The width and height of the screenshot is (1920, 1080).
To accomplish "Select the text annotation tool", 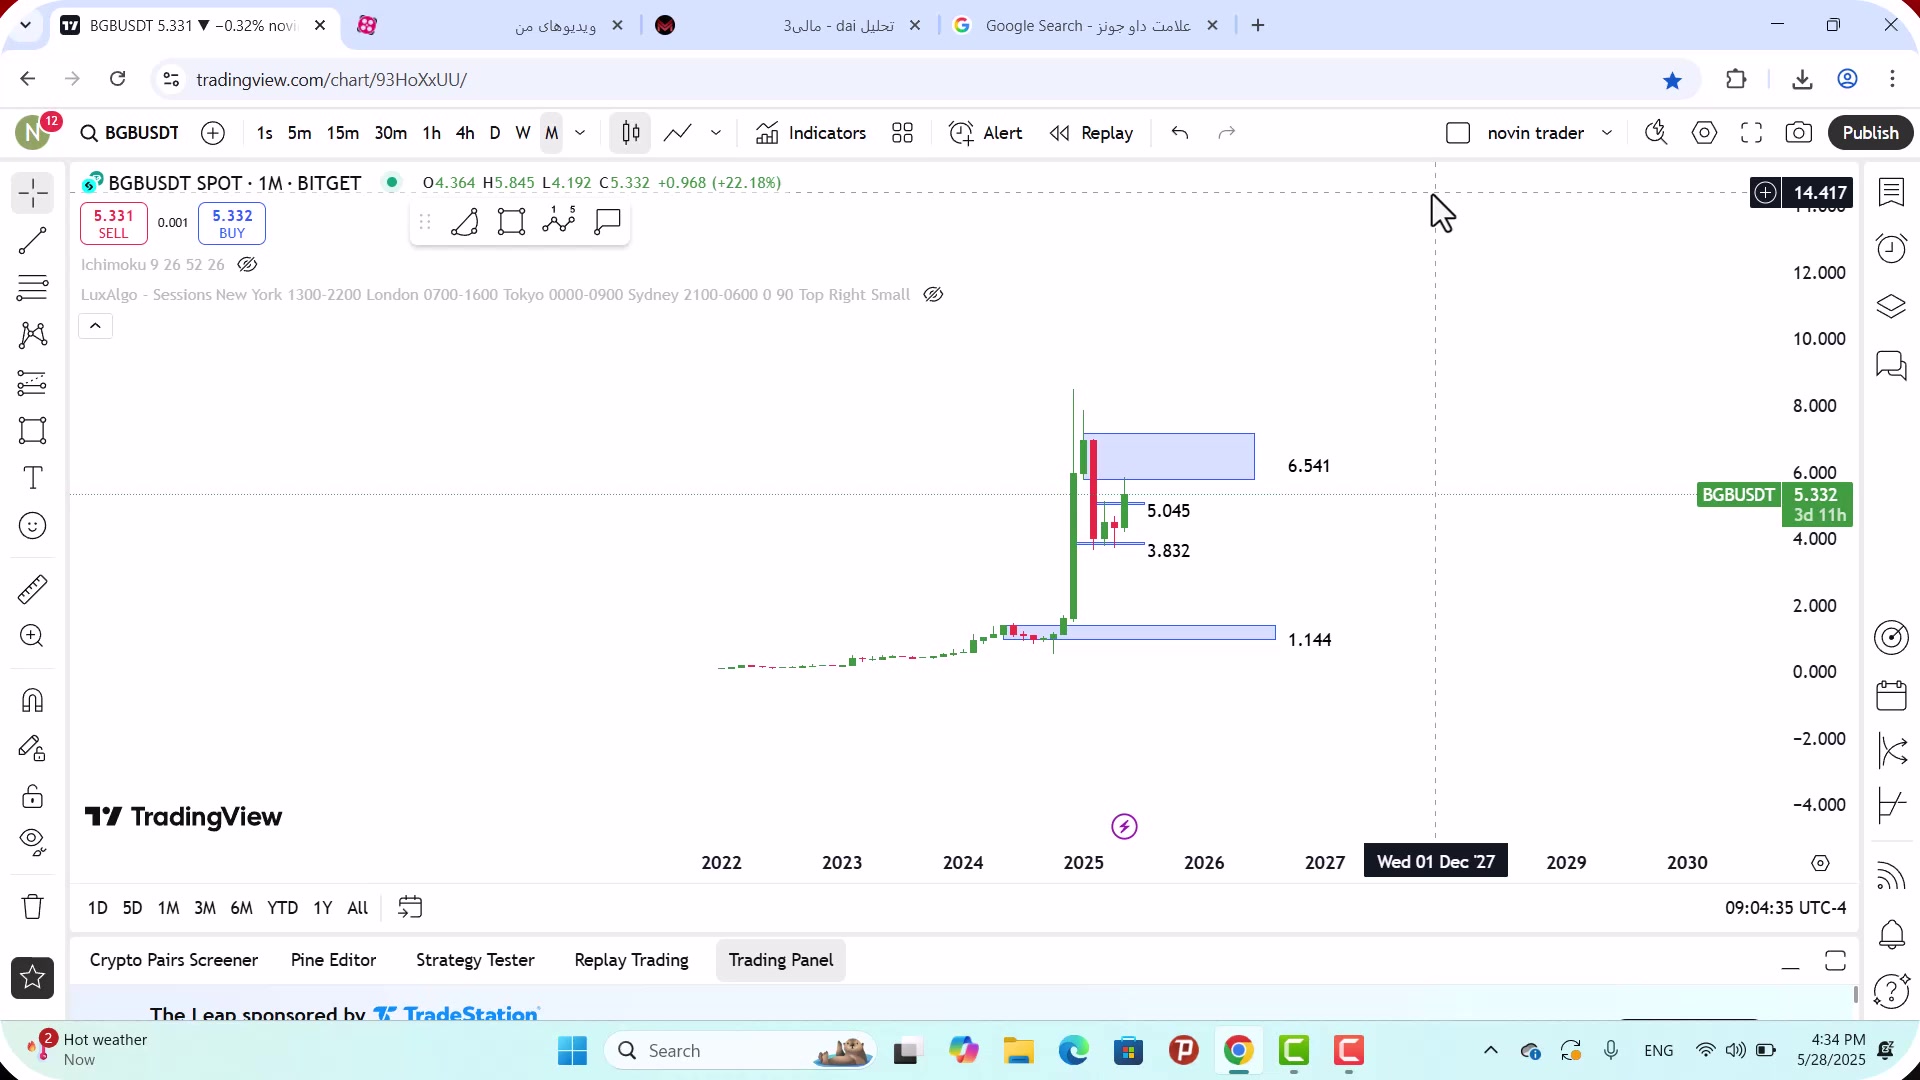I will [x=33, y=478].
